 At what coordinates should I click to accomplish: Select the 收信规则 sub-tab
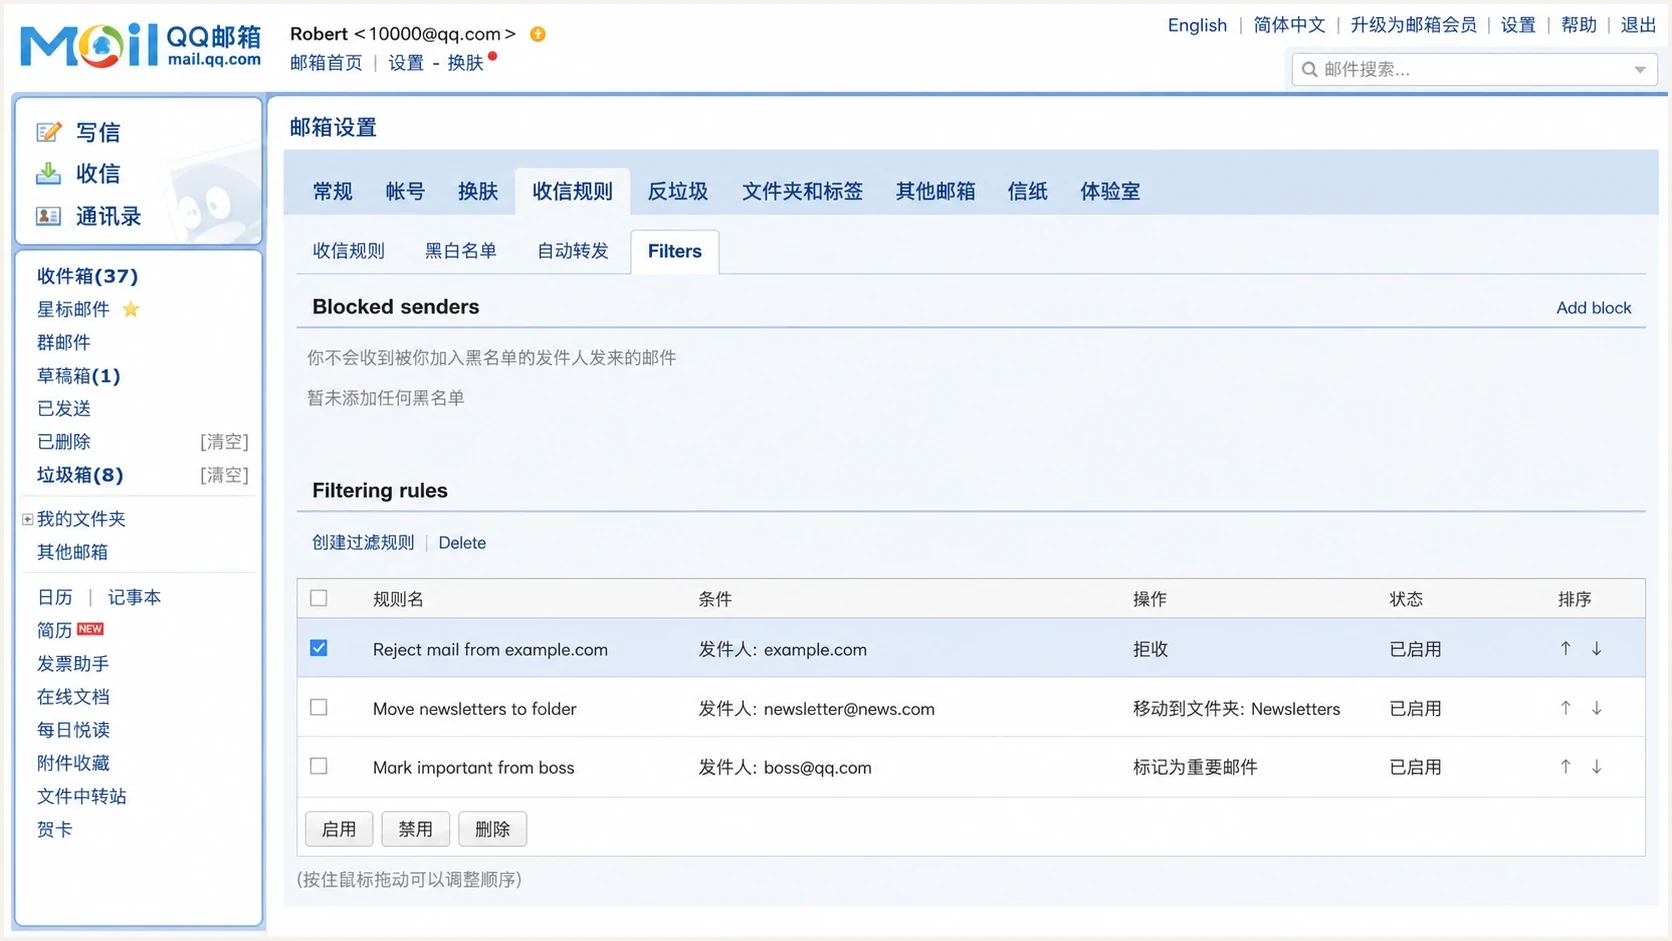coord(348,251)
